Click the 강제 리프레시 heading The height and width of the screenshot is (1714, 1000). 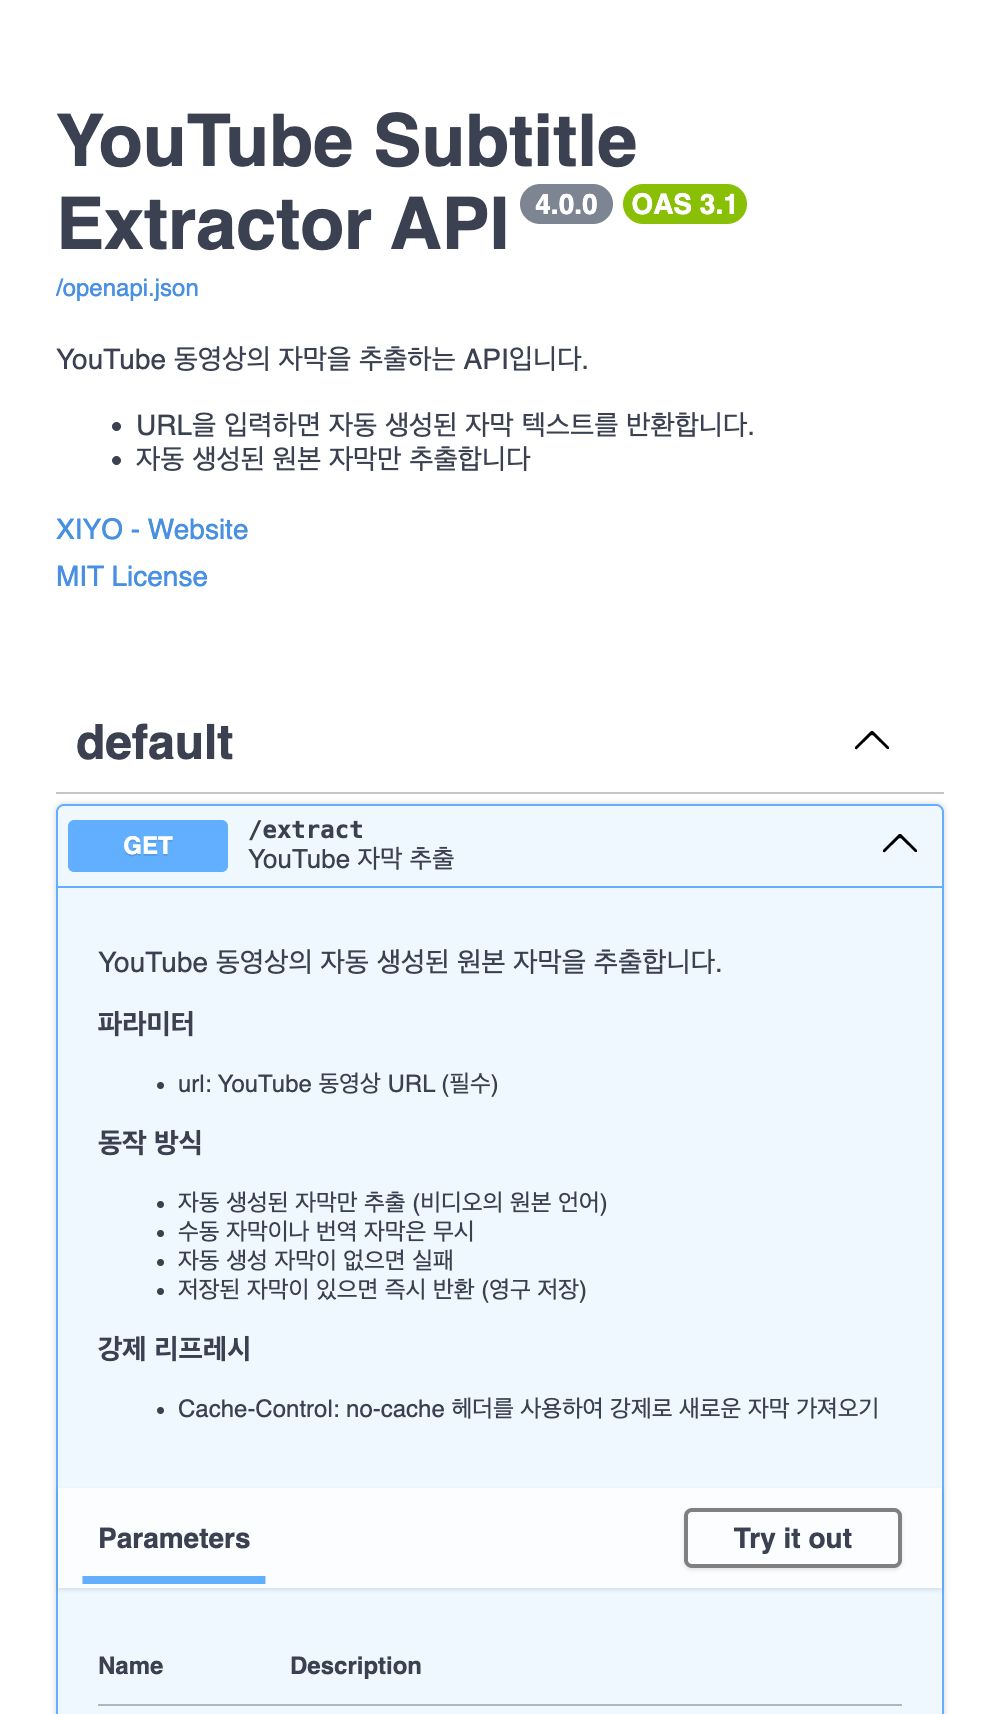tap(174, 1348)
